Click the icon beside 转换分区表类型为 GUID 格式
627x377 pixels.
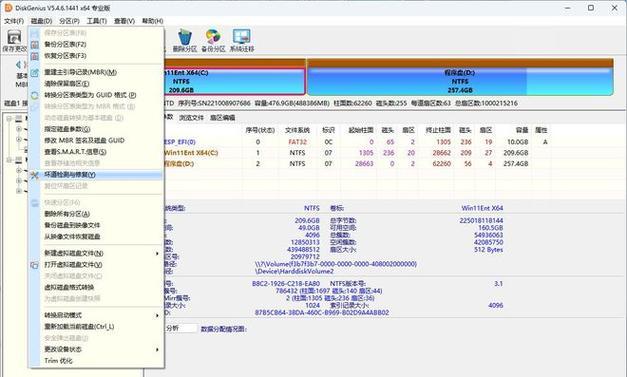[x=35, y=95]
